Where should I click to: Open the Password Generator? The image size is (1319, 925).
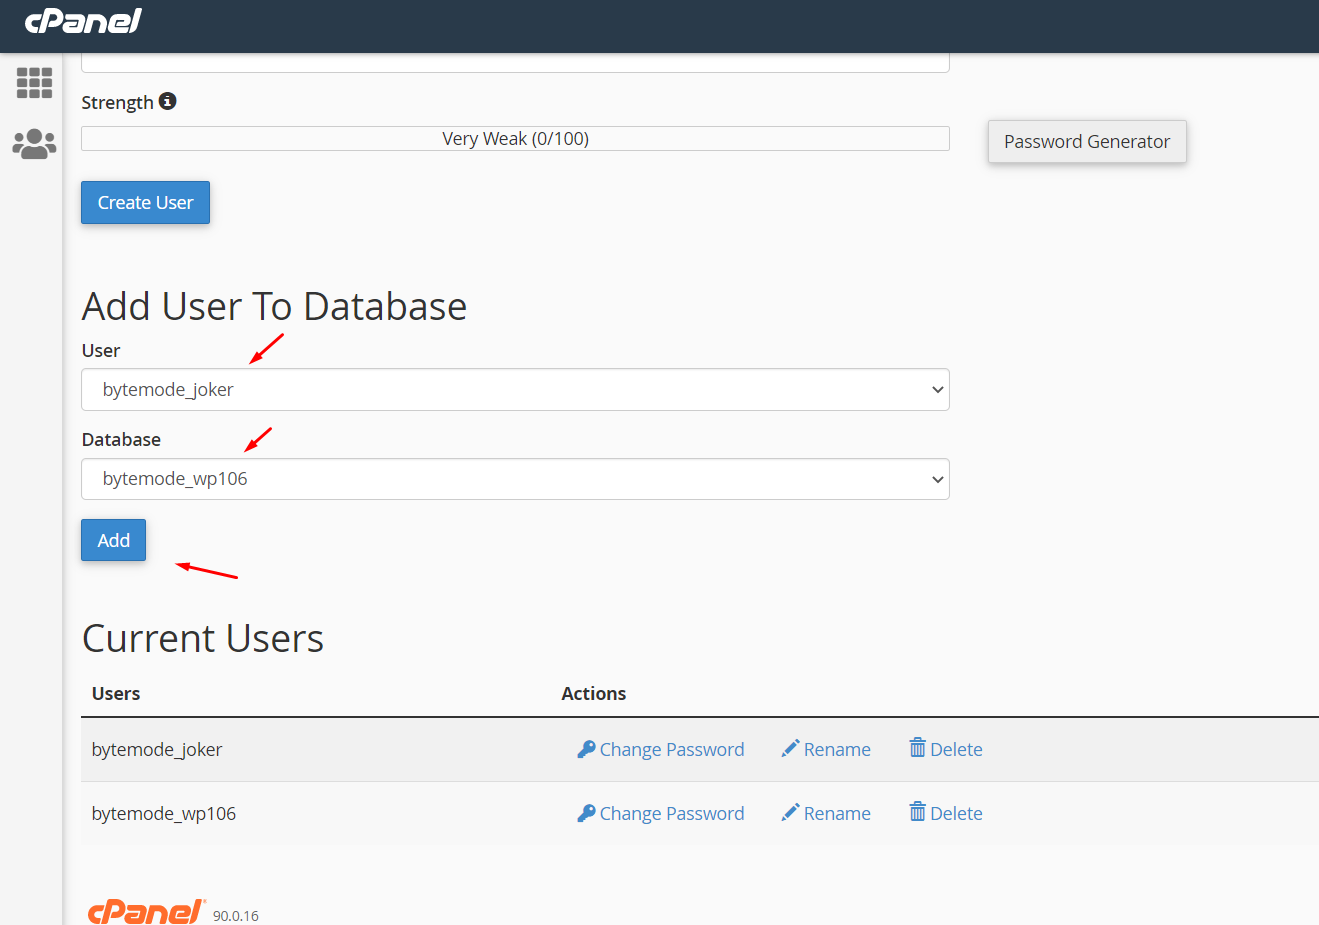[x=1086, y=142]
